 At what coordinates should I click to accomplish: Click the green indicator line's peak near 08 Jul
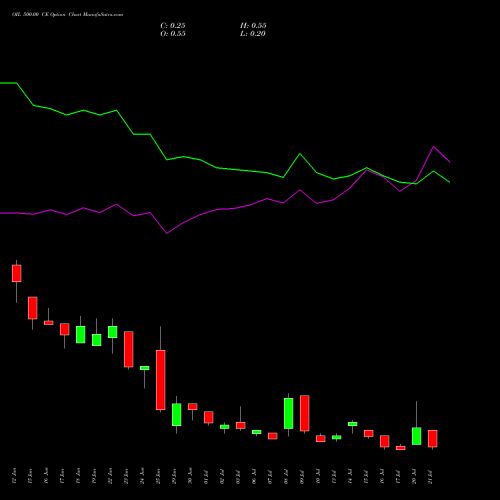300,154
